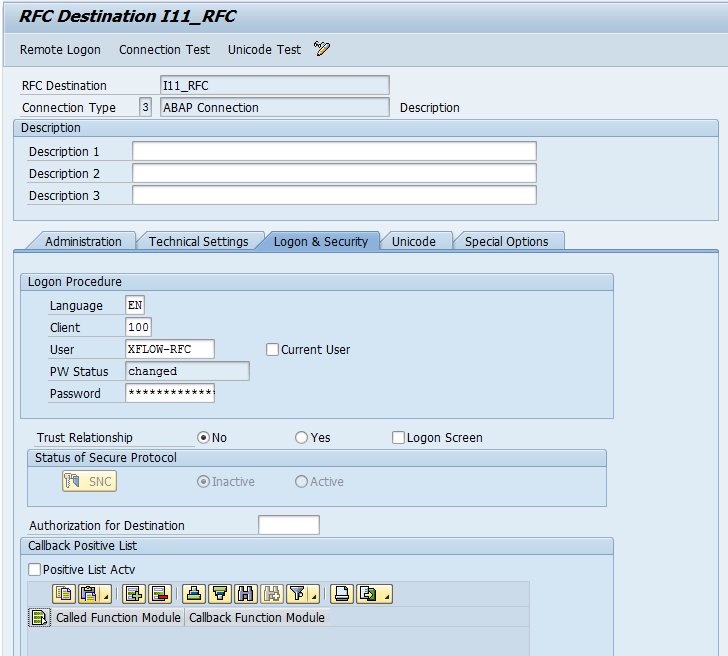Image resolution: width=728 pixels, height=656 pixels.
Task: Click the Find binoculars icon
Action: 246,594
